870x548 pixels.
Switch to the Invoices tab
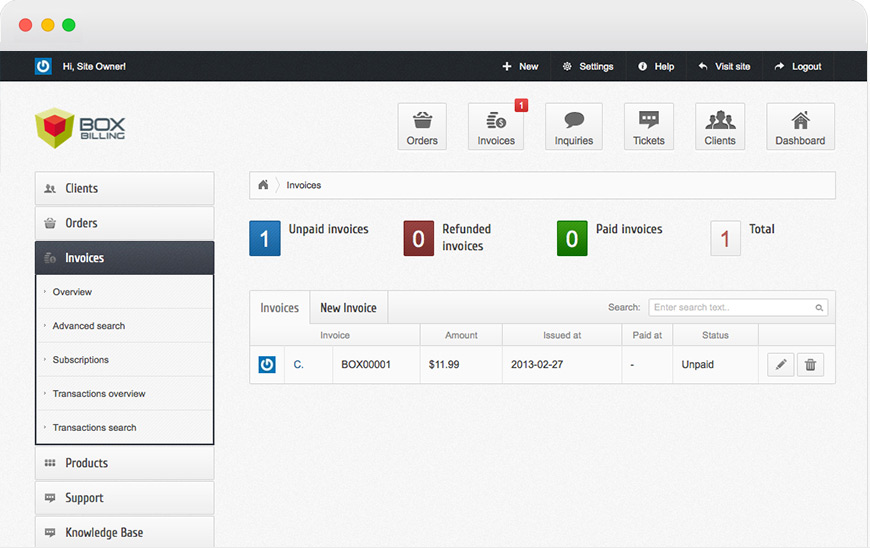click(x=280, y=308)
